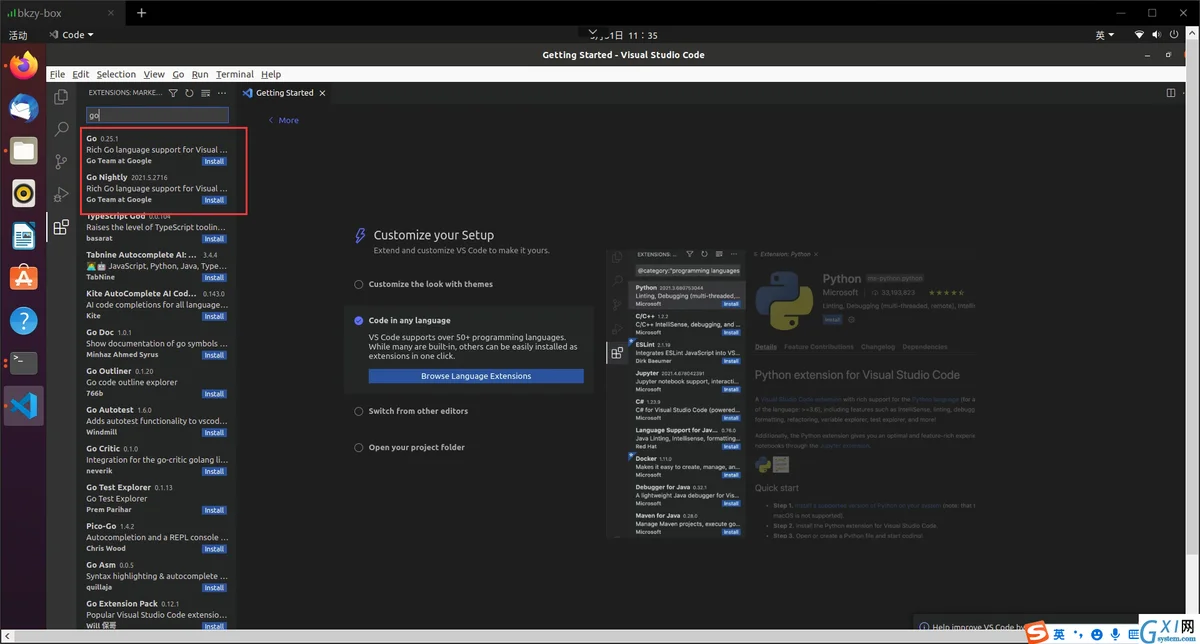
Task: Install the Tabnine Autocomplete AI extension
Action: (214, 278)
